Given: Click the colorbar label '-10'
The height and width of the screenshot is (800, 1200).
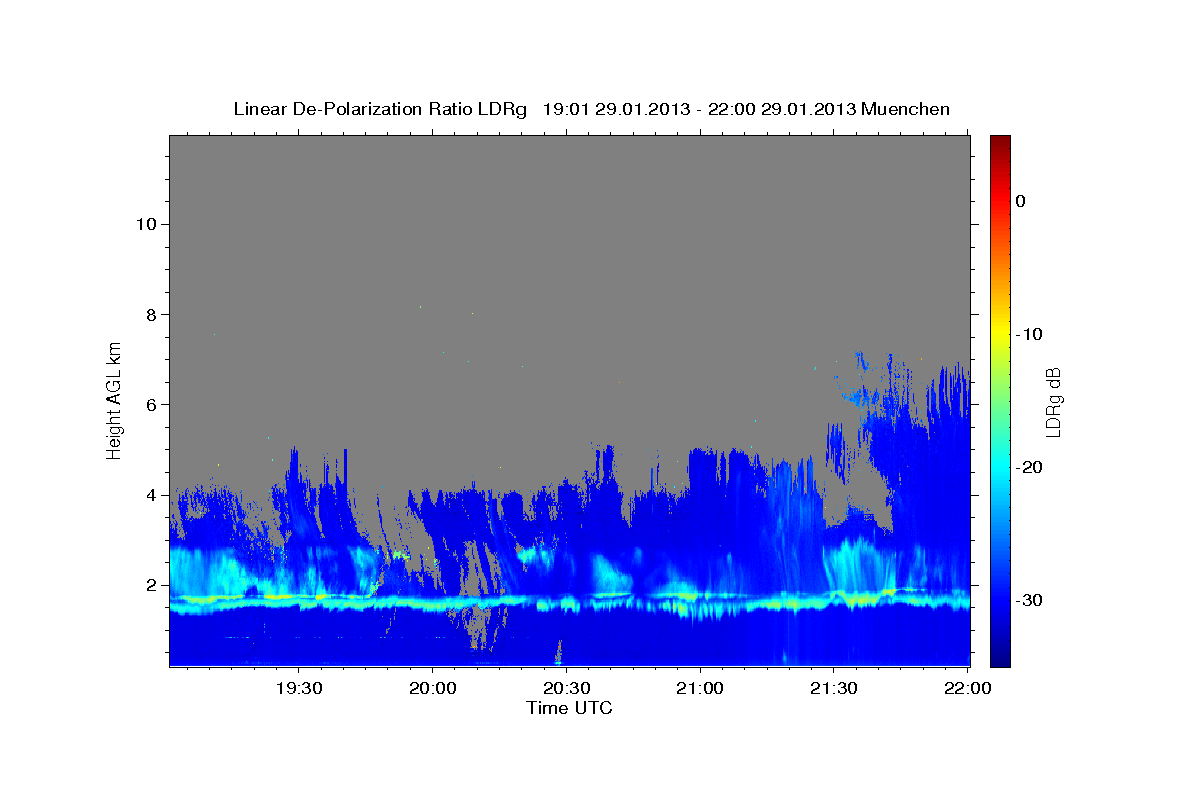Looking at the screenshot, I should (1030, 334).
